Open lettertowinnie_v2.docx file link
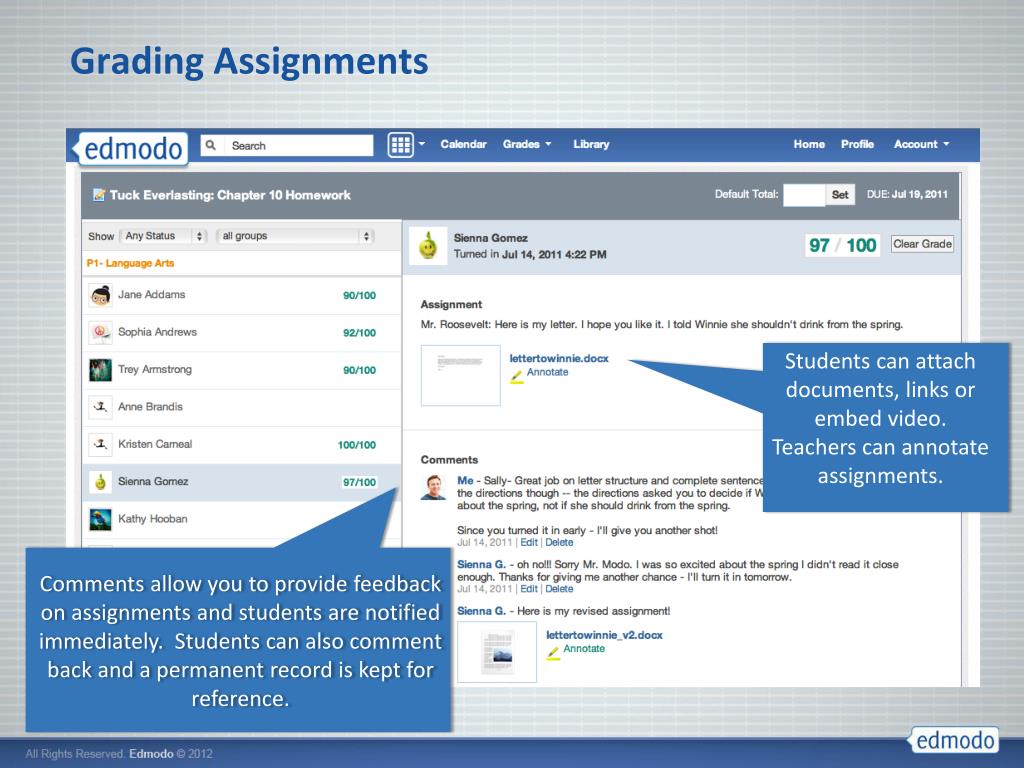 [x=604, y=635]
